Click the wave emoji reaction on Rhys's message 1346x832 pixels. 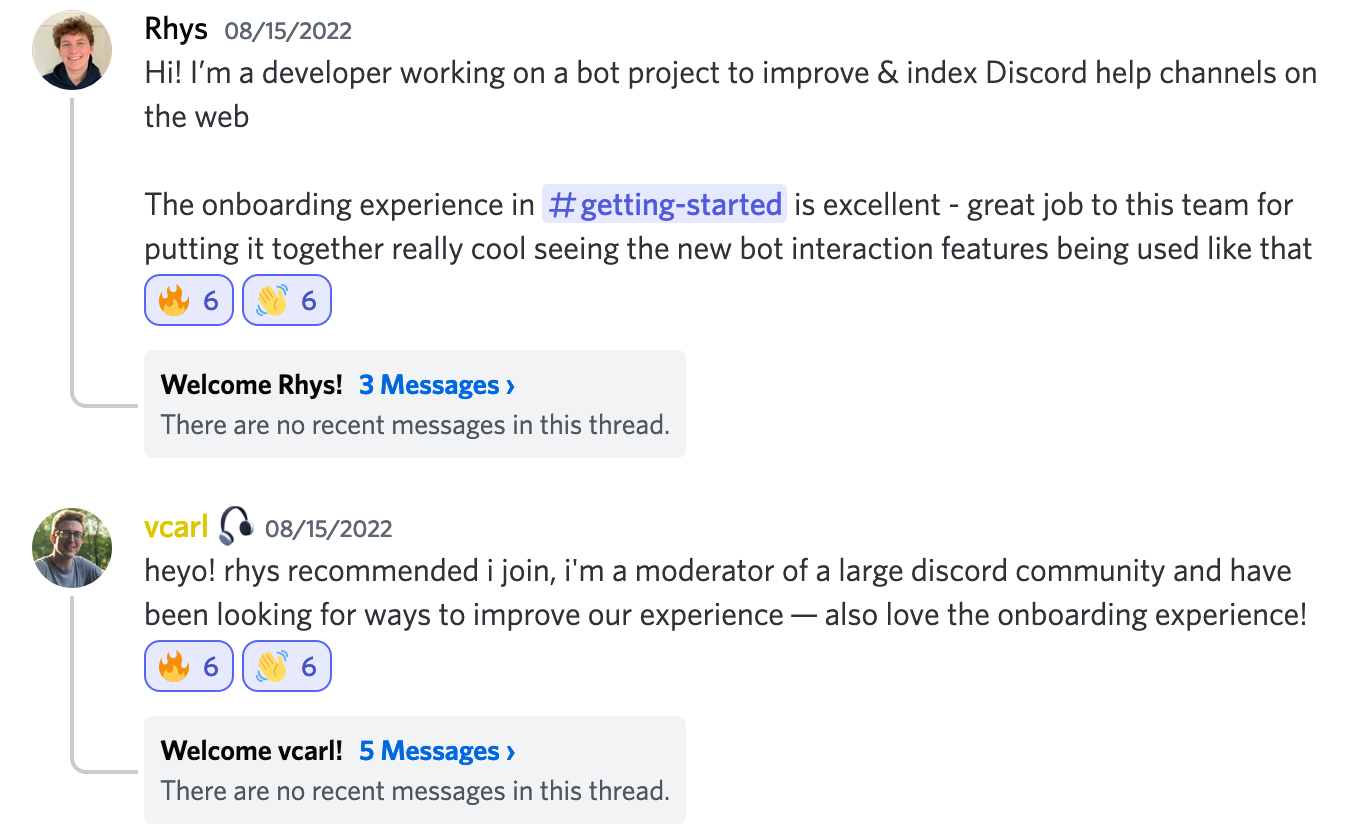coord(287,300)
